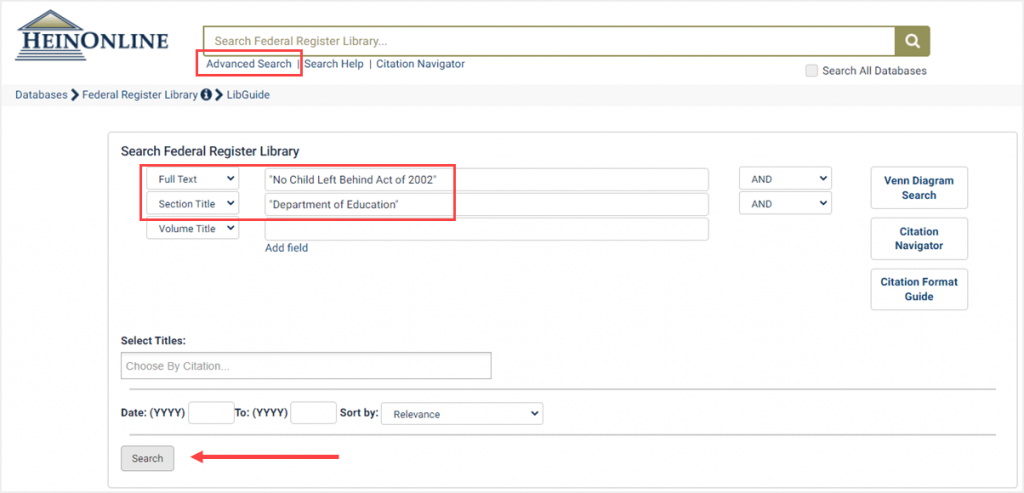The image size is (1024, 493).
Task: Open the Search Help link
Action: click(334, 64)
